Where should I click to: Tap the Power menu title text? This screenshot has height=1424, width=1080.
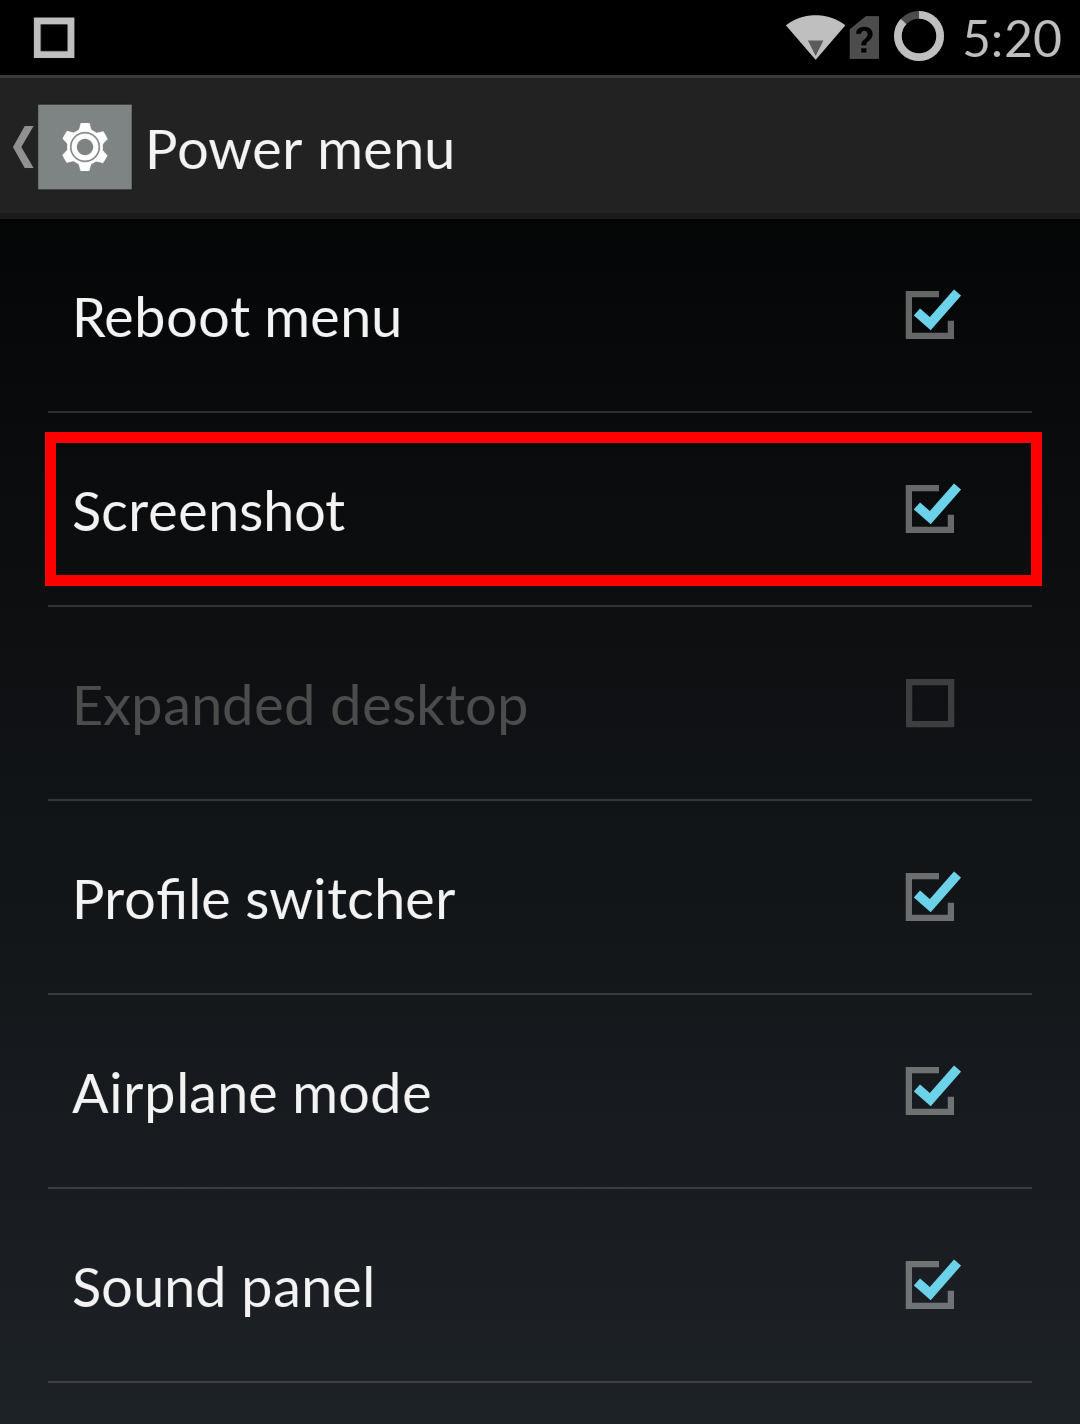pyautogui.click(x=300, y=151)
